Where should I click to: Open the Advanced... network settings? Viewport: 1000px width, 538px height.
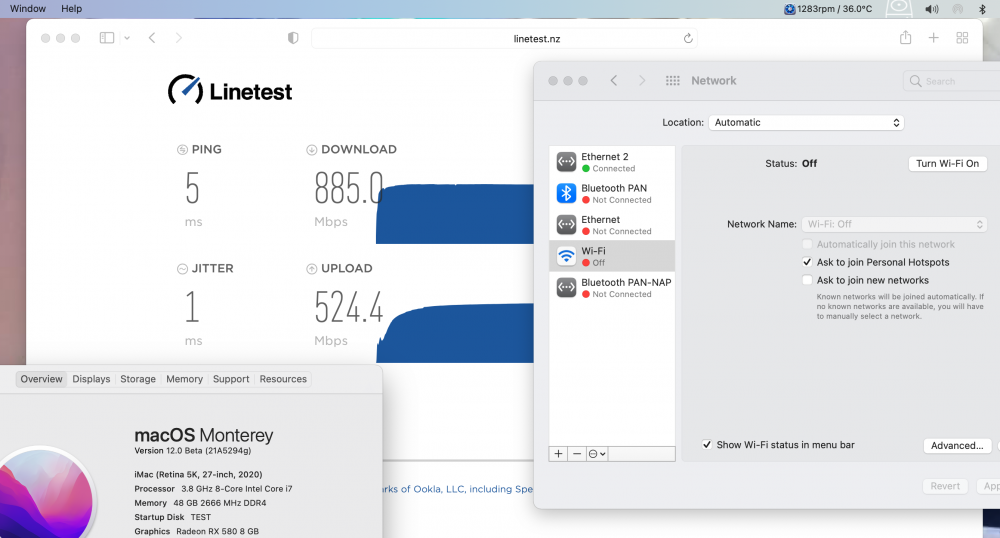(957, 446)
